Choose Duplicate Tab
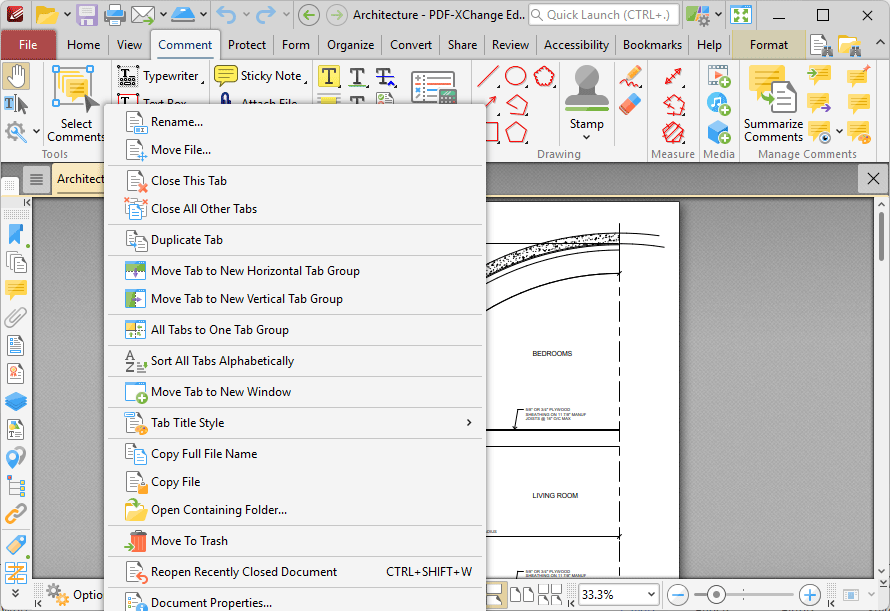 tap(295, 240)
